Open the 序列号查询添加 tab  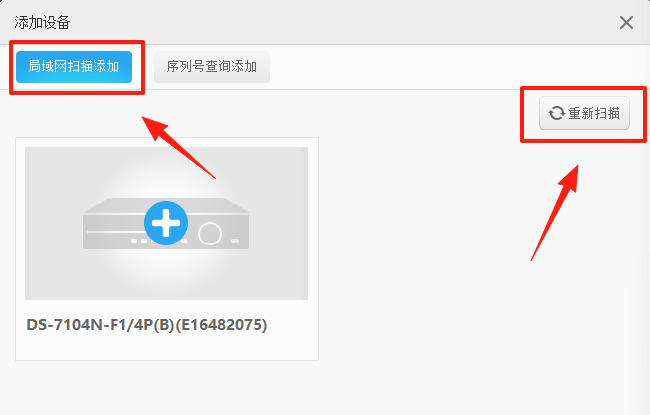click(212, 67)
